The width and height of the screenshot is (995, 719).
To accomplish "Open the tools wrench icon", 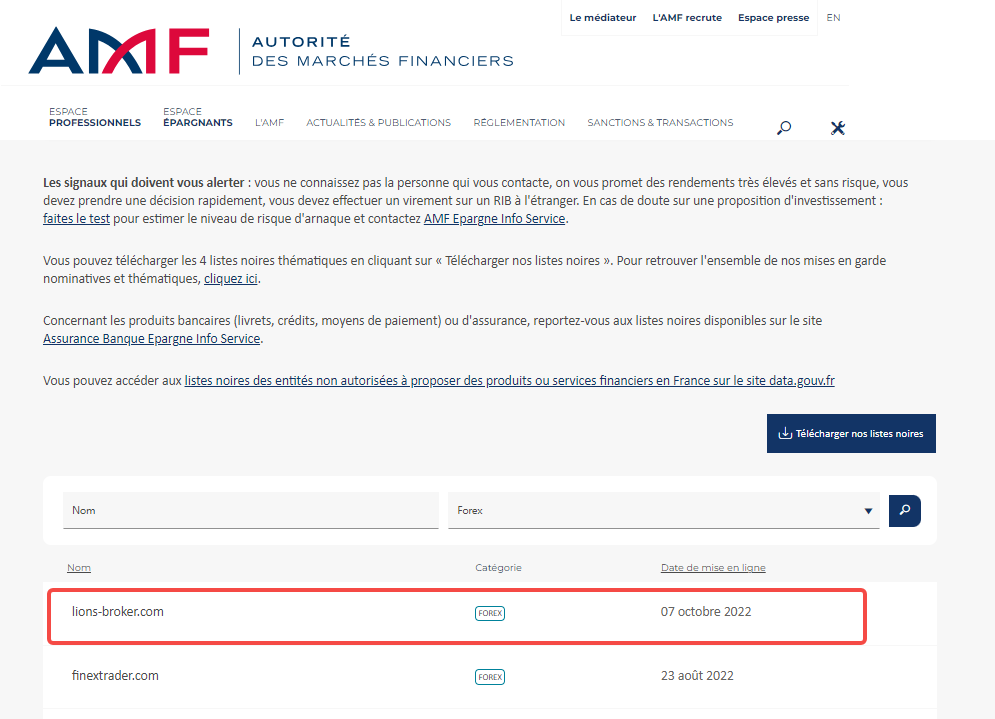I will (x=838, y=127).
